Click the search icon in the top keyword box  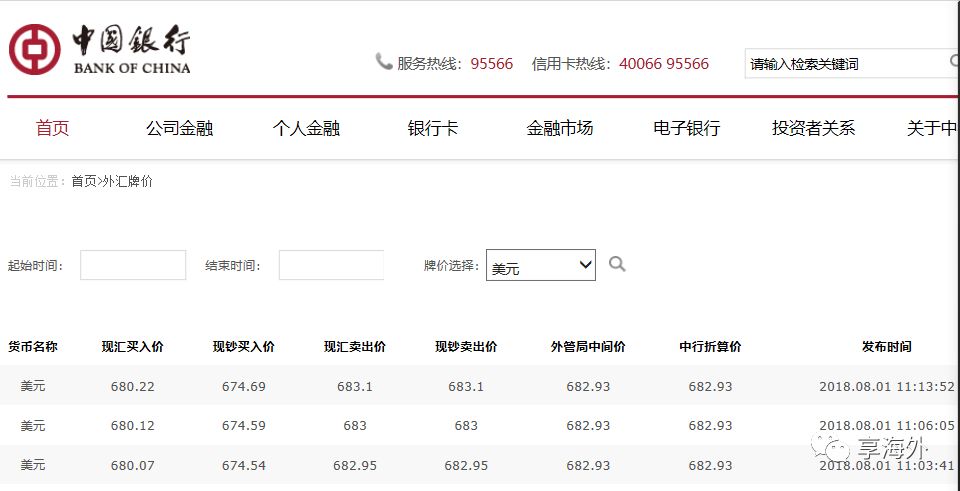(x=954, y=61)
